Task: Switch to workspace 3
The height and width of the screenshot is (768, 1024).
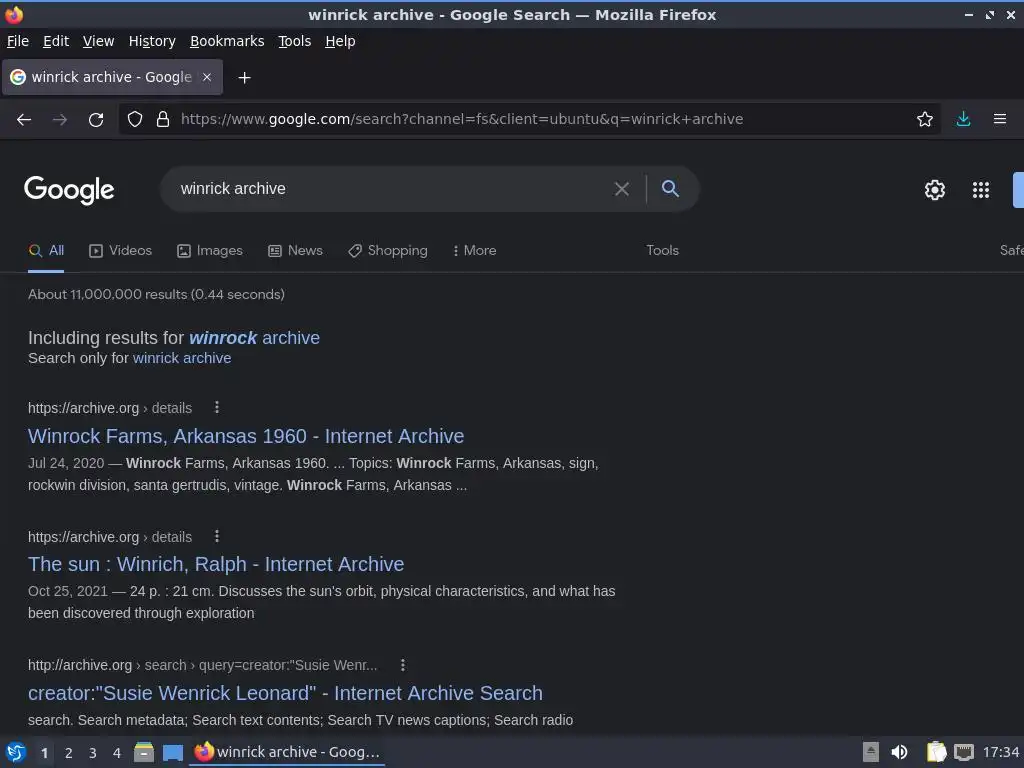Action: [93, 753]
